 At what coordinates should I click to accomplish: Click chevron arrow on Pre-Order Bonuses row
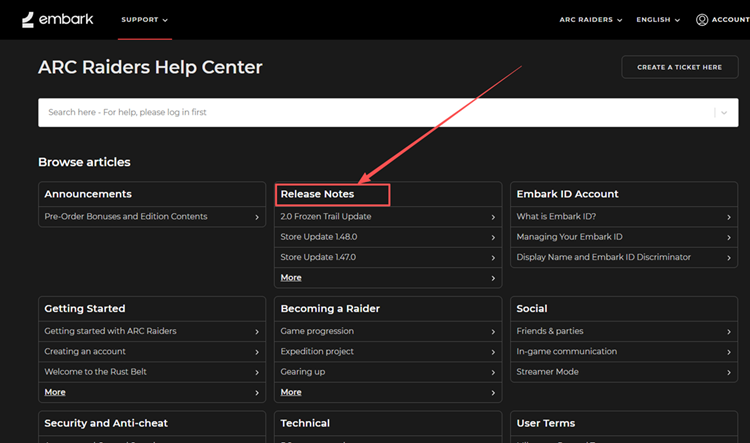pyautogui.click(x=257, y=217)
